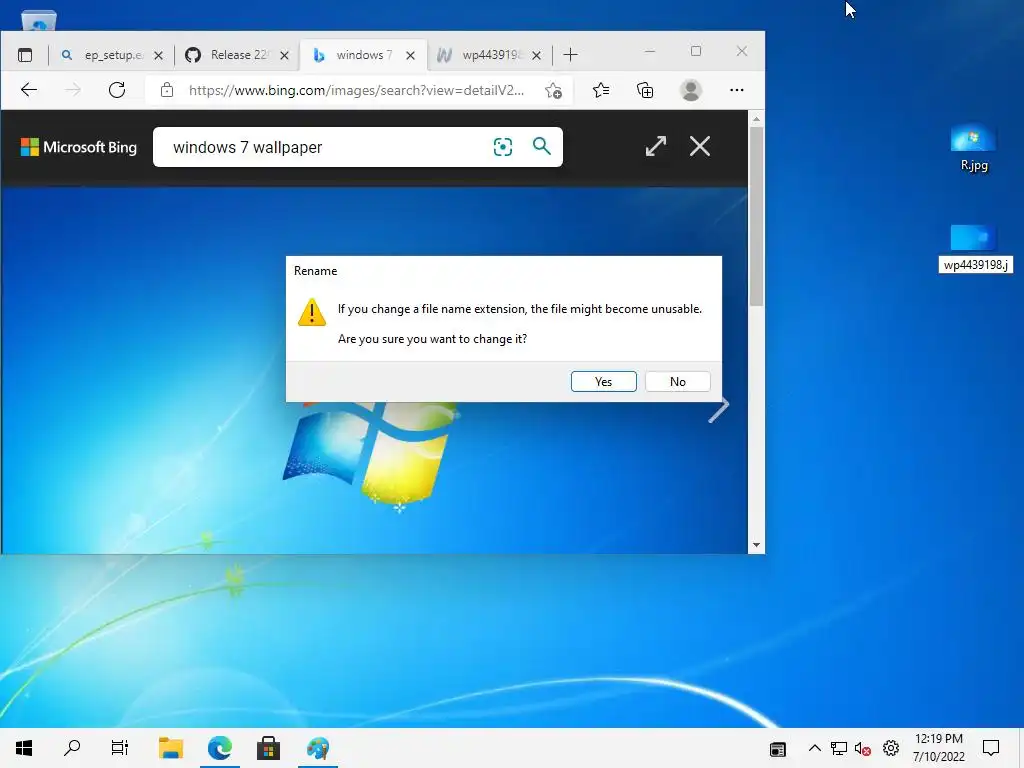
Task: Open the Action Center notifications
Action: (991, 748)
